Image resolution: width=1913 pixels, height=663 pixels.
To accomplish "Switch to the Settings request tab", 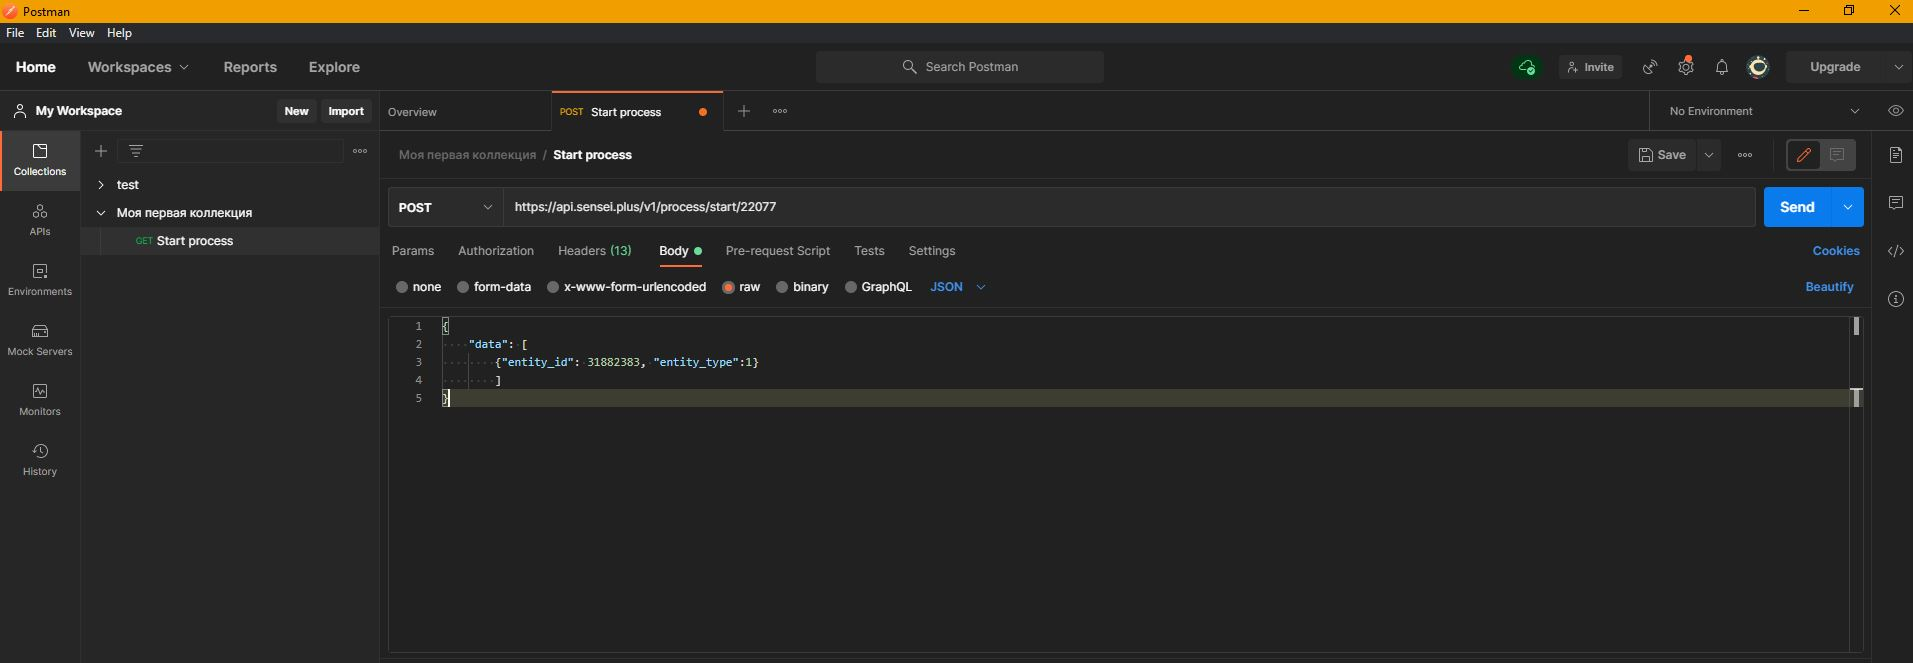I will tap(932, 251).
